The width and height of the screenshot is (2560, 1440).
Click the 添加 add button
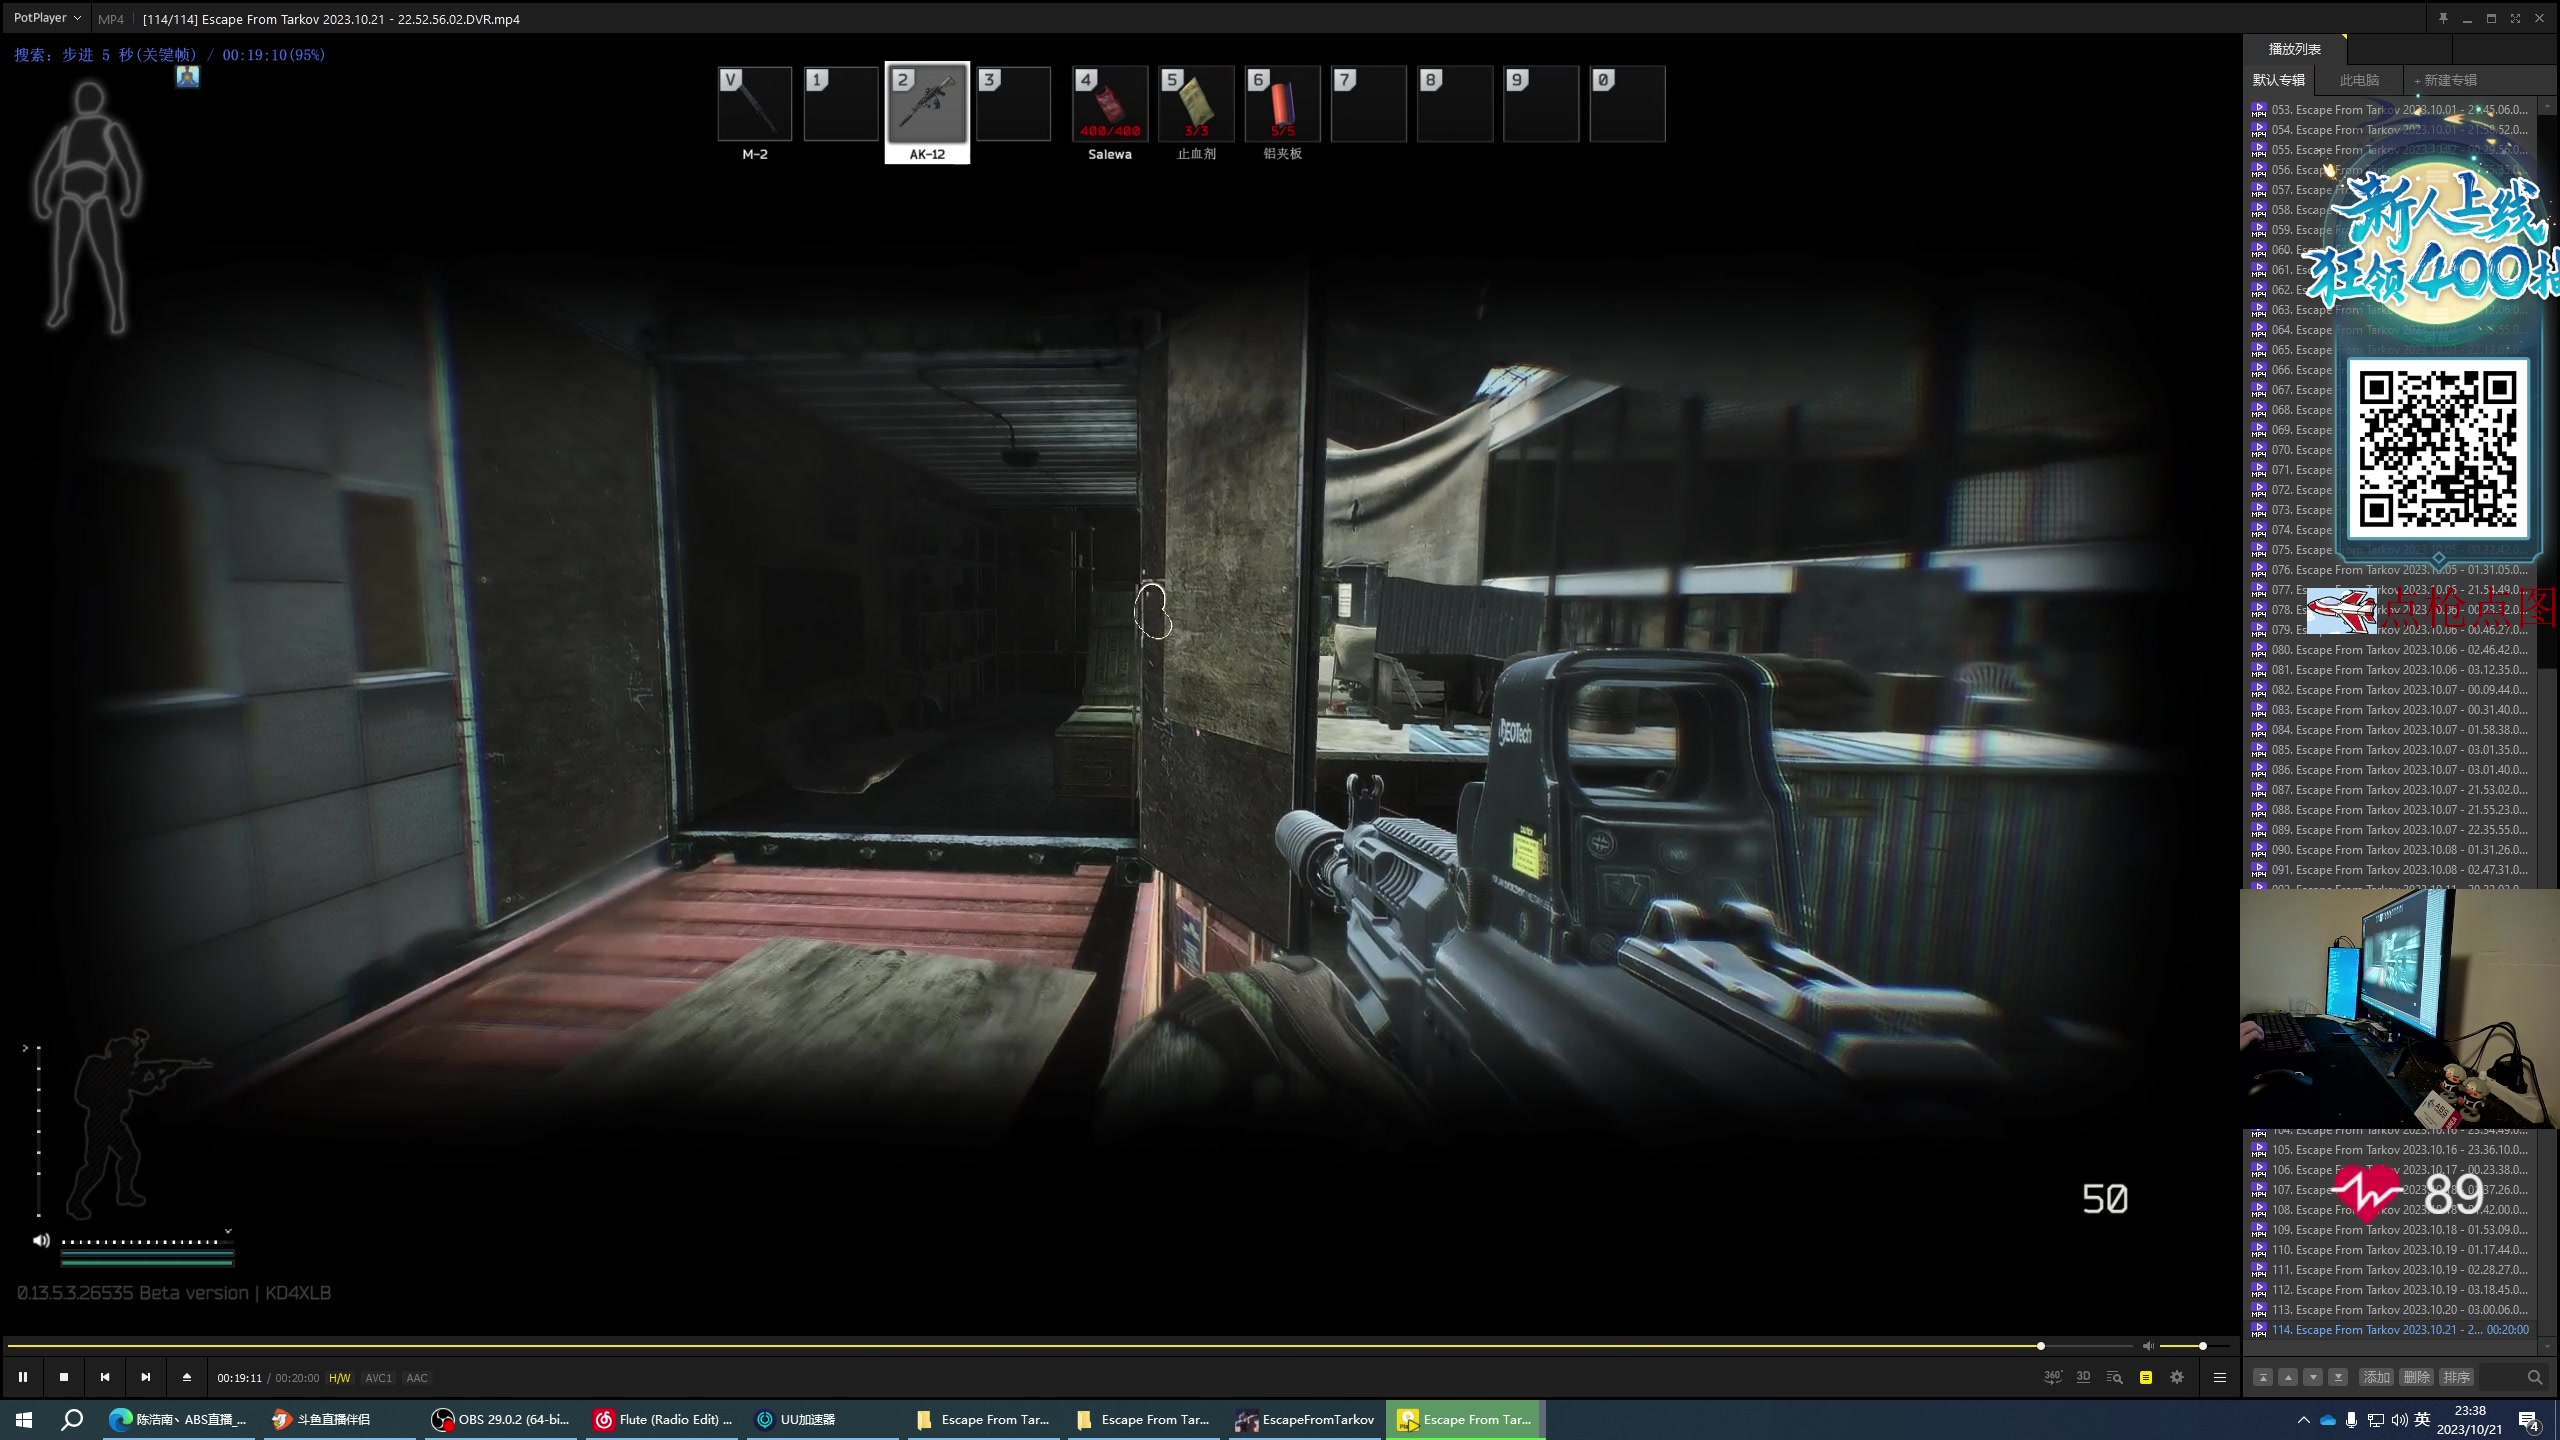pyautogui.click(x=2376, y=1377)
